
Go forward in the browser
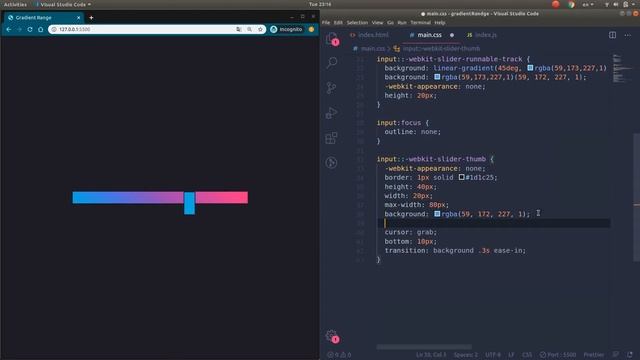click(19, 29)
